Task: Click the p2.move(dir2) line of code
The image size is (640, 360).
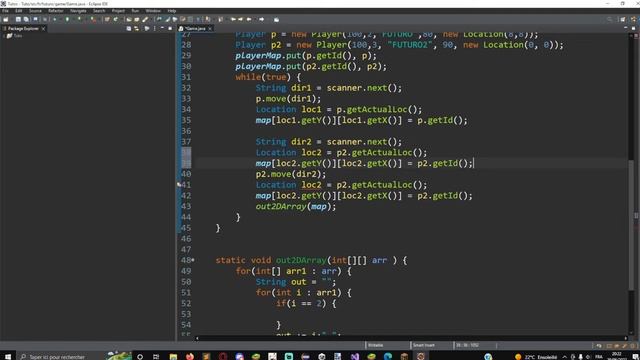Action: [291, 174]
